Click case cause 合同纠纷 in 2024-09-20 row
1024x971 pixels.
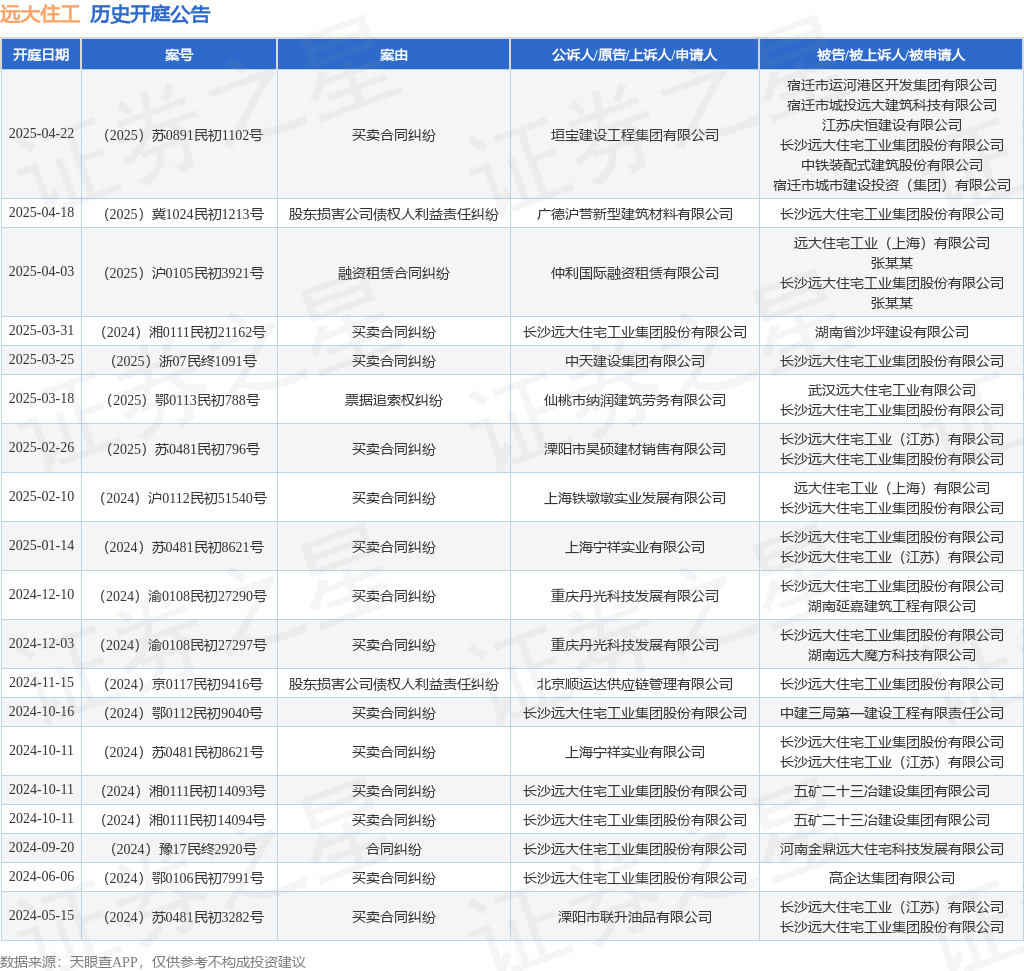[x=394, y=849]
